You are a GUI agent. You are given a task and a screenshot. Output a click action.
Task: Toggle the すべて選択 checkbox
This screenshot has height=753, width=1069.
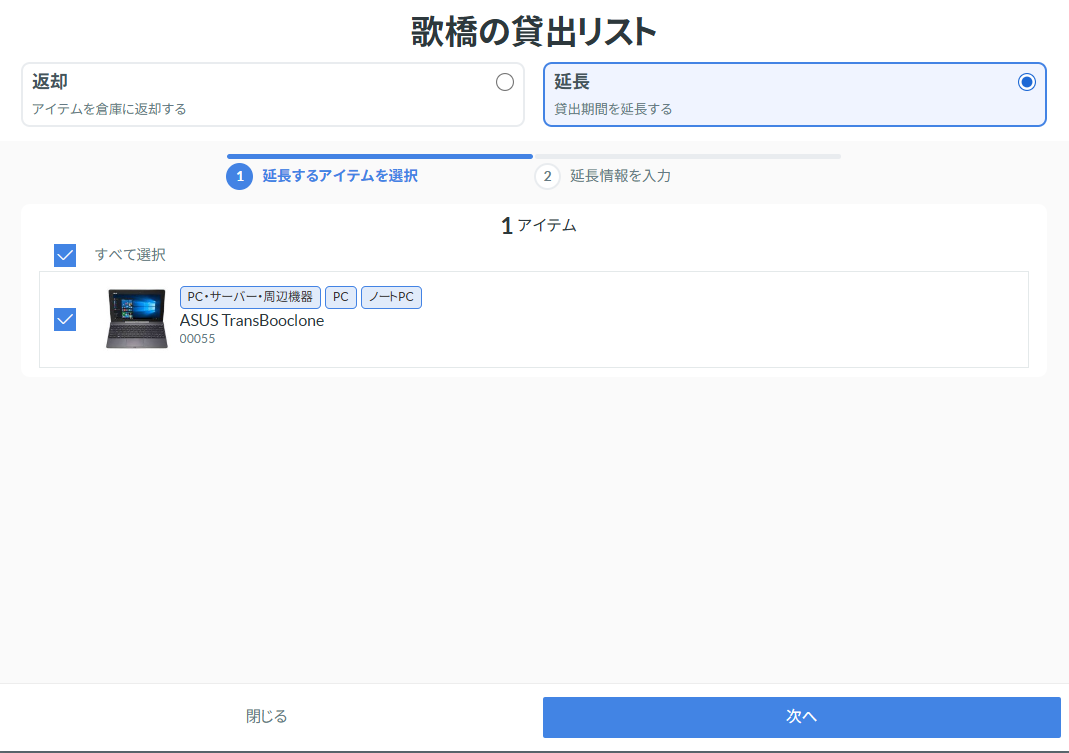pyautogui.click(x=65, y=255)
